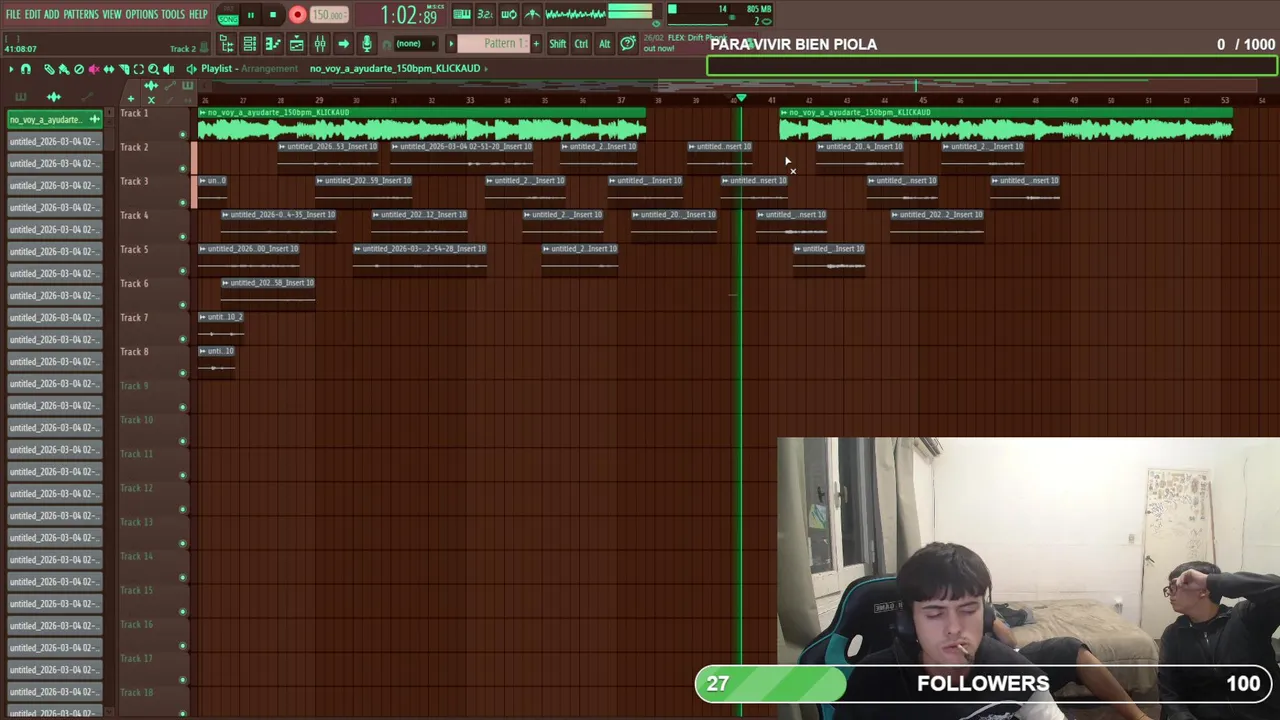The image size is (1280, 720).
Task: Open Playlist - Arrangement selector
Action: (x=249, y=68)
